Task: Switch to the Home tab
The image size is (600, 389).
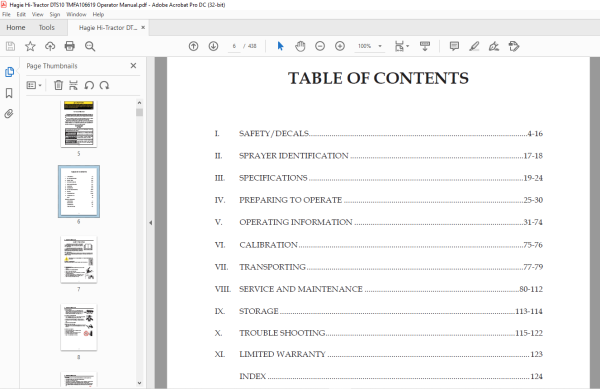Action: coord(16,28)
